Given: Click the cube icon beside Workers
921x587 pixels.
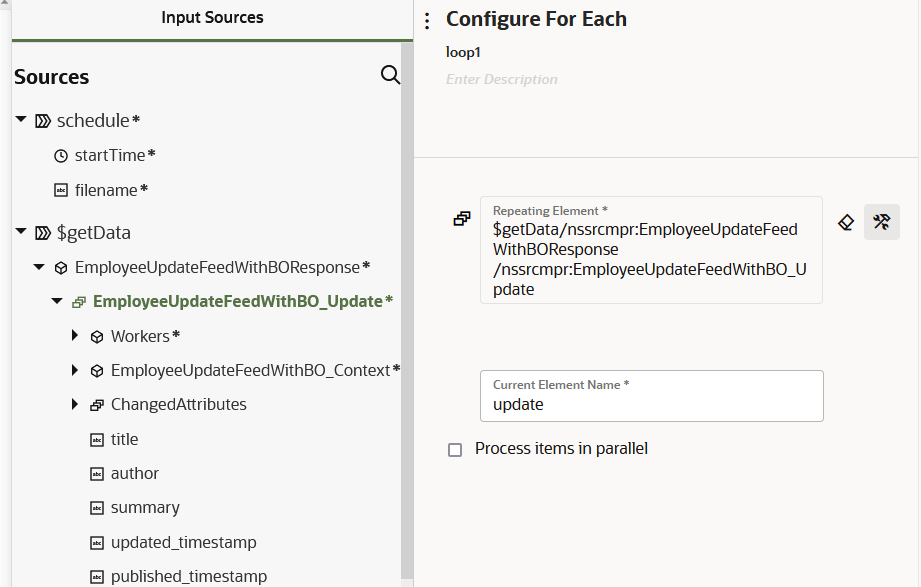Looking at the screenshot, I should [x=97, y=336].
